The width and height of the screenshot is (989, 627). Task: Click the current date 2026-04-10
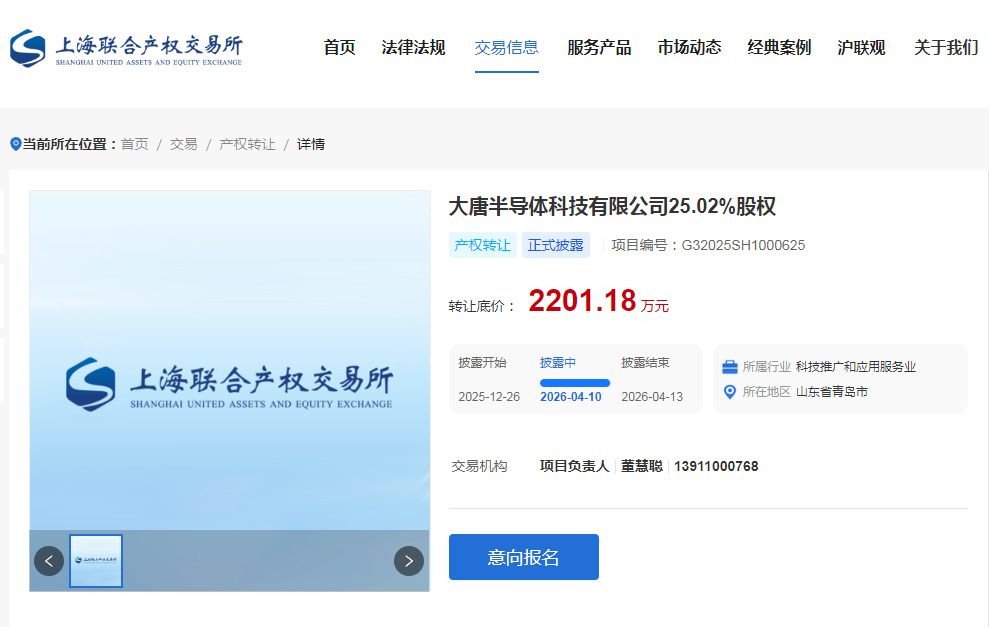pyautogui.click(x=571, y=397)
